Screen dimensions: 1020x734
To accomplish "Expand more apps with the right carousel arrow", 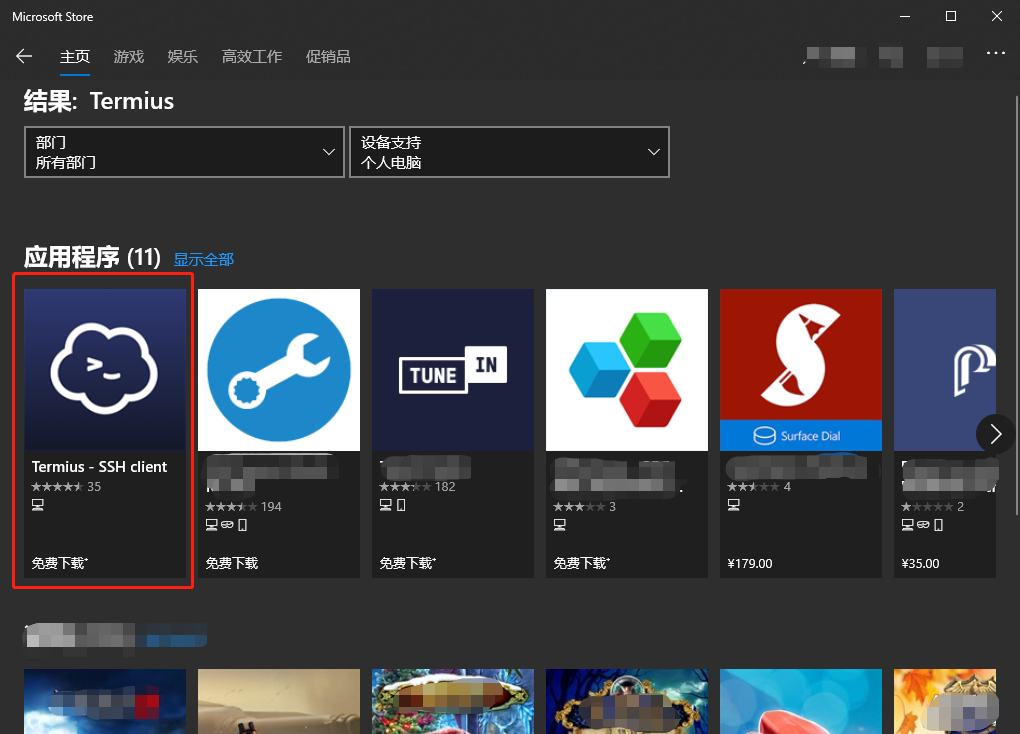I will point(995,434).
